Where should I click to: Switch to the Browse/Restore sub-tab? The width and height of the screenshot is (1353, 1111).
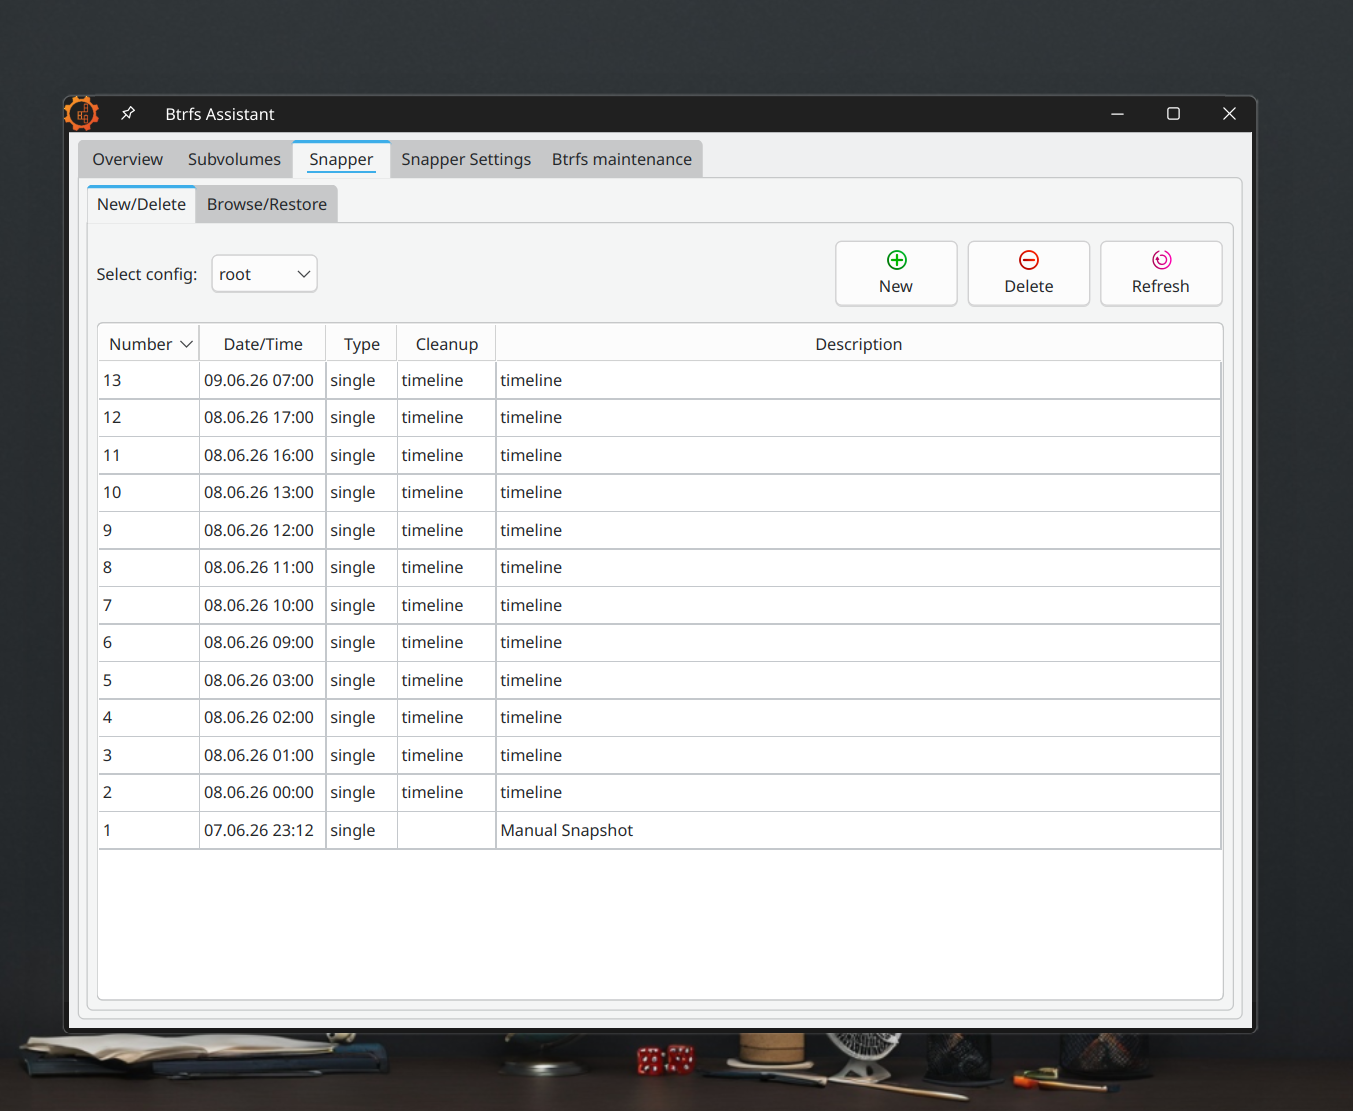(x=267, y=204)
